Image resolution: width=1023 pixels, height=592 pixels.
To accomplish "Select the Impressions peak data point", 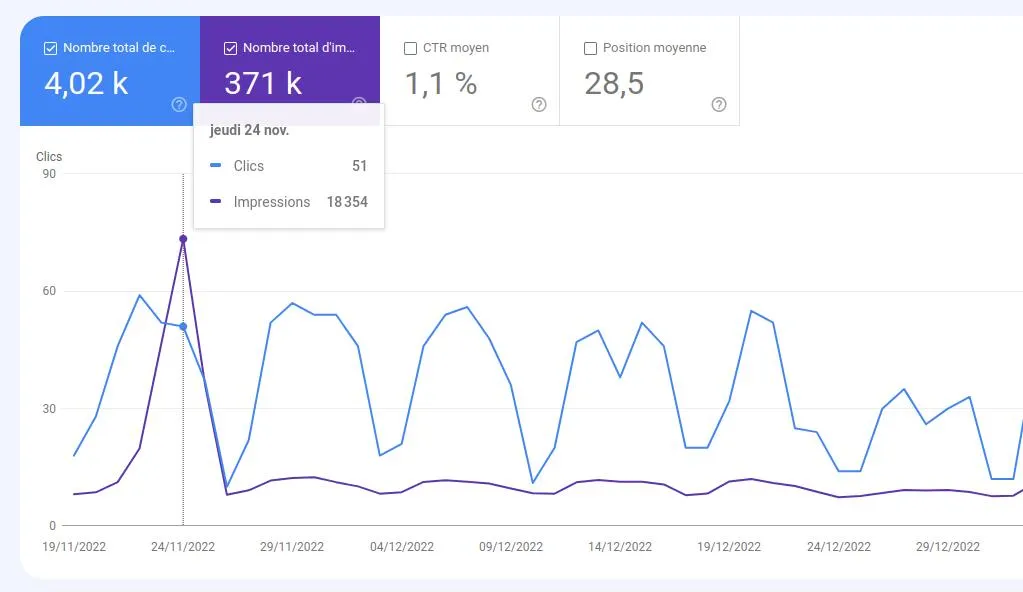I will point(183,239).
